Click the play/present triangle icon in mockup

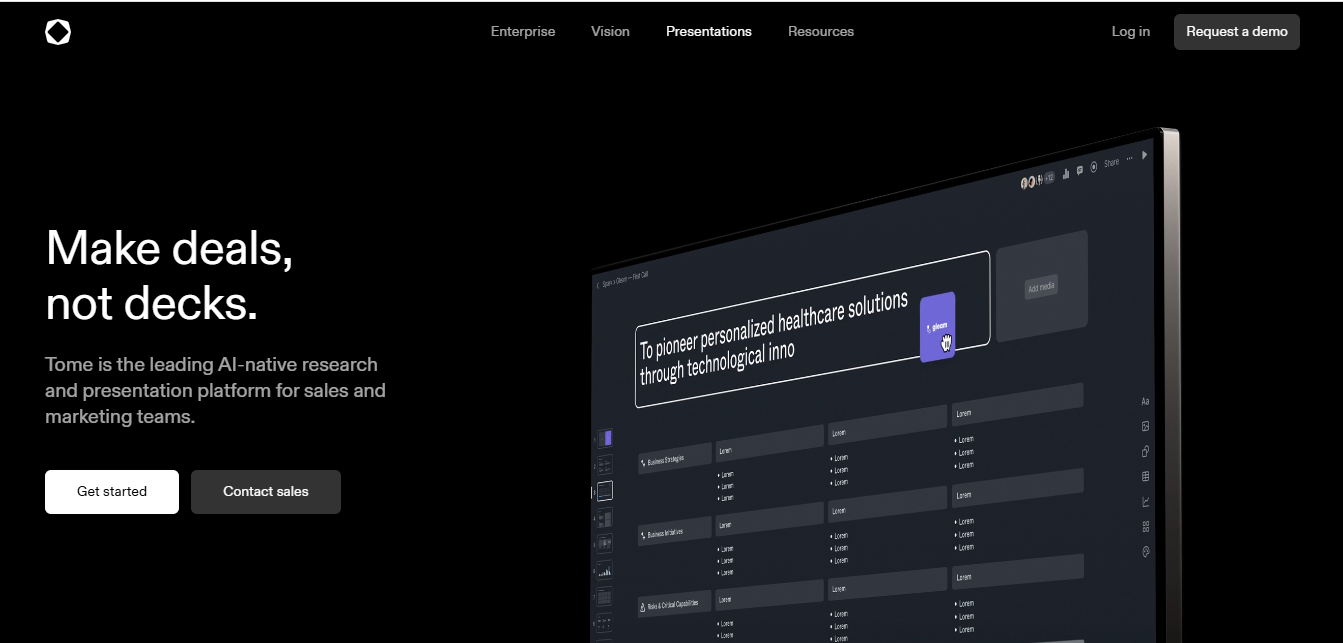pos(1144,155)
